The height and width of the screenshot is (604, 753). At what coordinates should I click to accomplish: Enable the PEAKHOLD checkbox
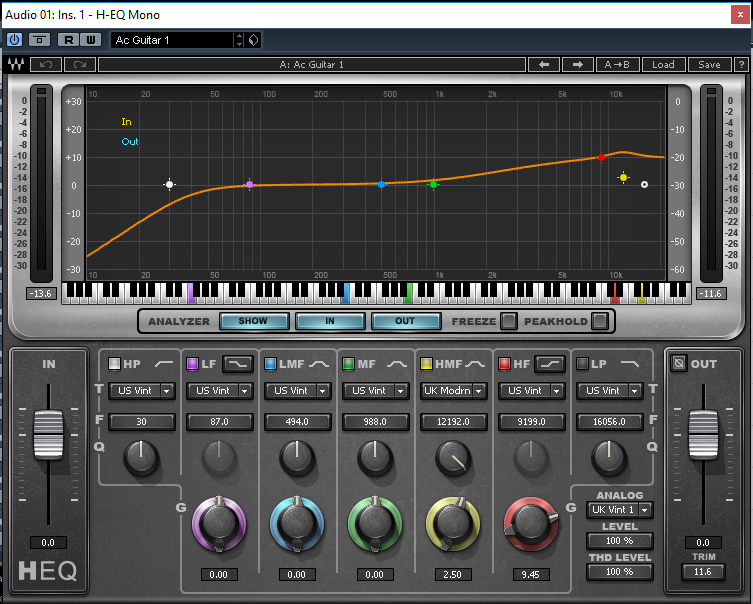[x=599, y=321]
